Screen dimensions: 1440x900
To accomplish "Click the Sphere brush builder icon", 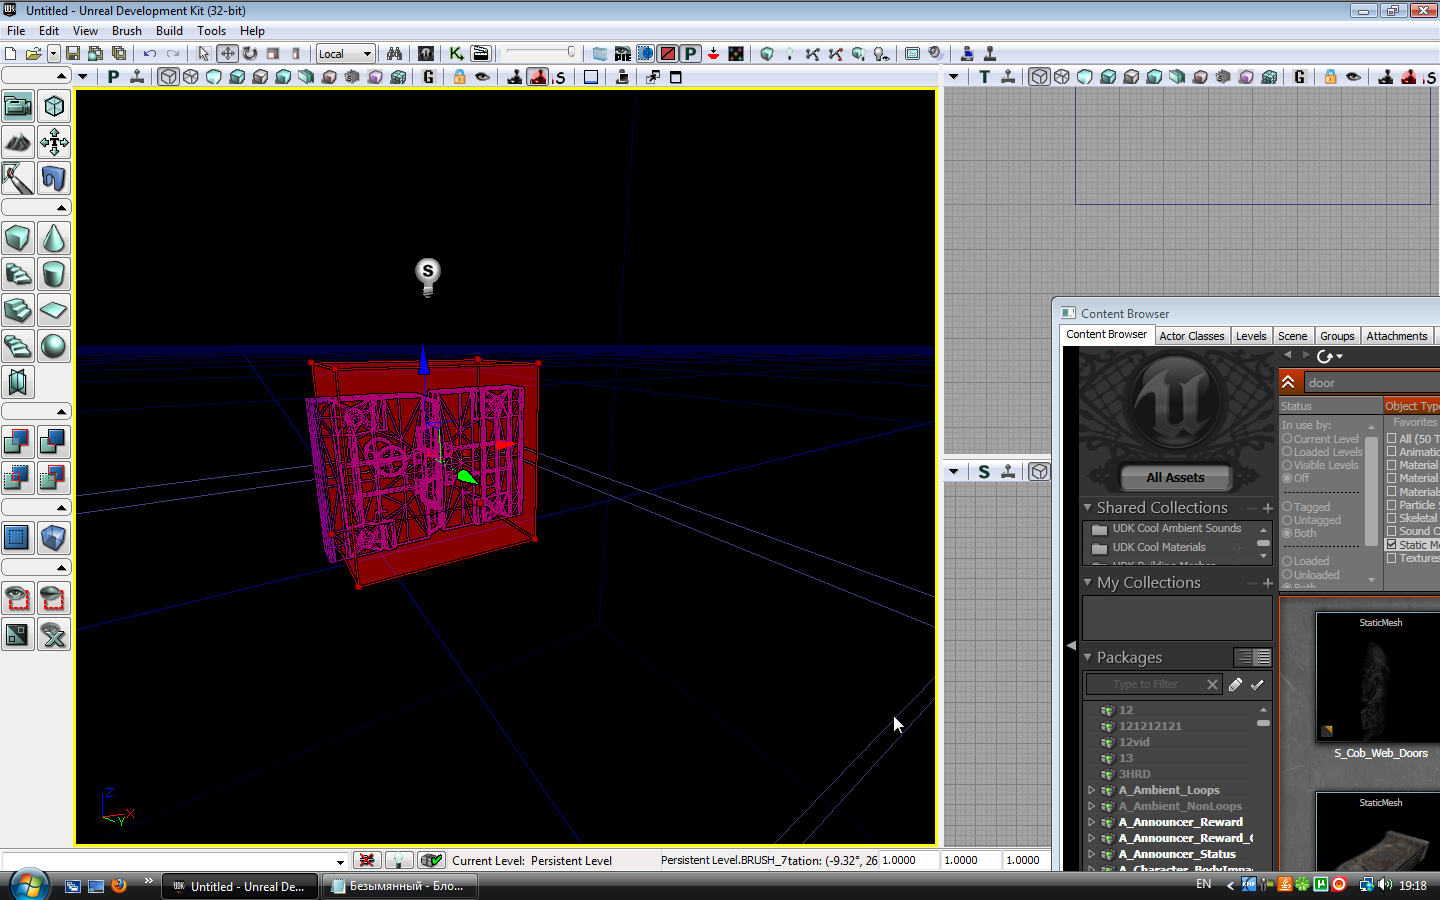I will [x=54, y=346].
